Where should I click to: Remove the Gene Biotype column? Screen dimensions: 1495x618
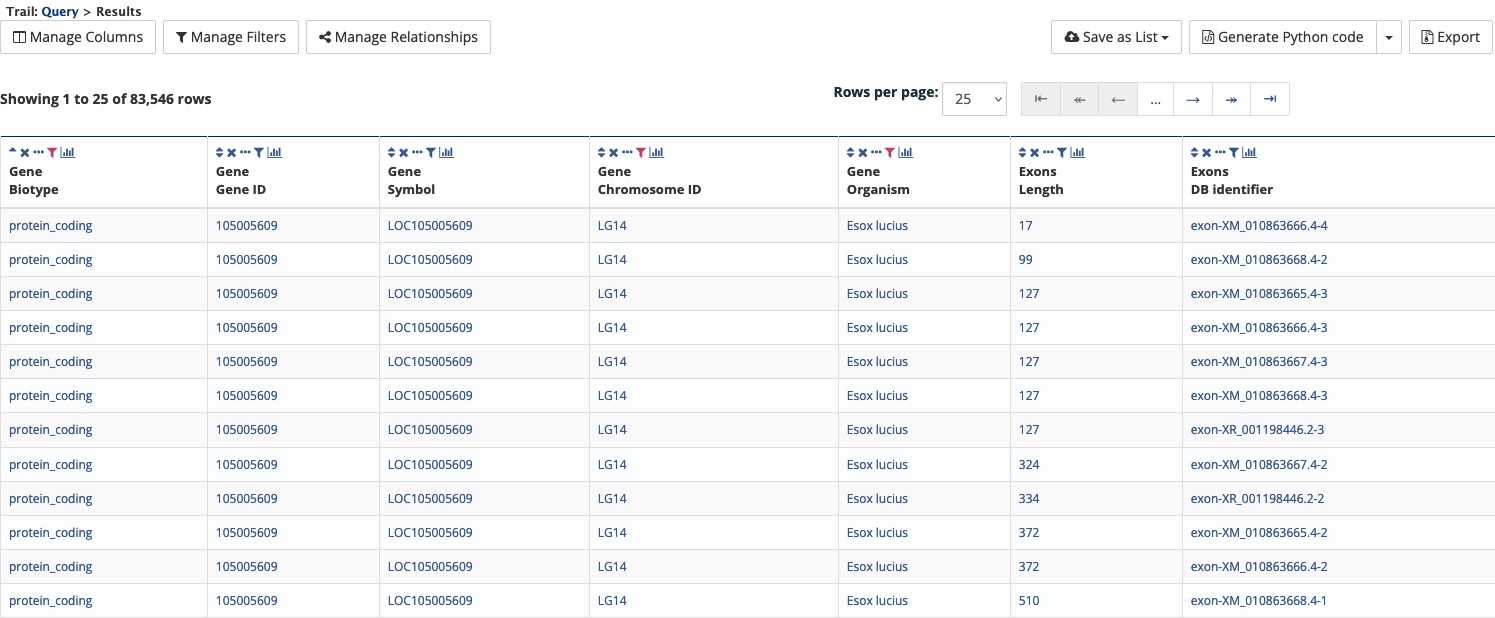click(25, 152)
